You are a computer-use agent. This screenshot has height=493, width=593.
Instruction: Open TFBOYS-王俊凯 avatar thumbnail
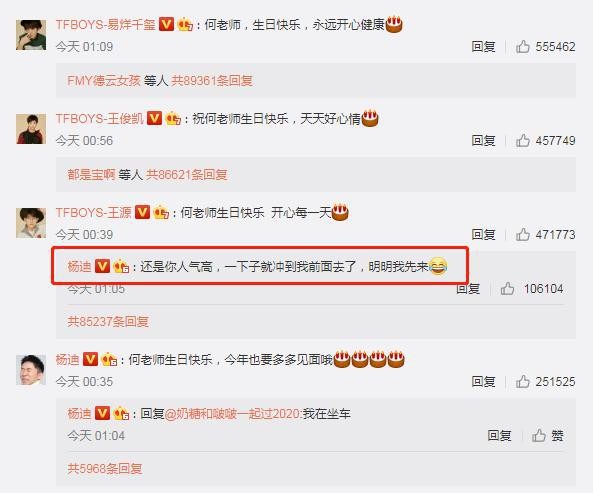tap(31, 129)
